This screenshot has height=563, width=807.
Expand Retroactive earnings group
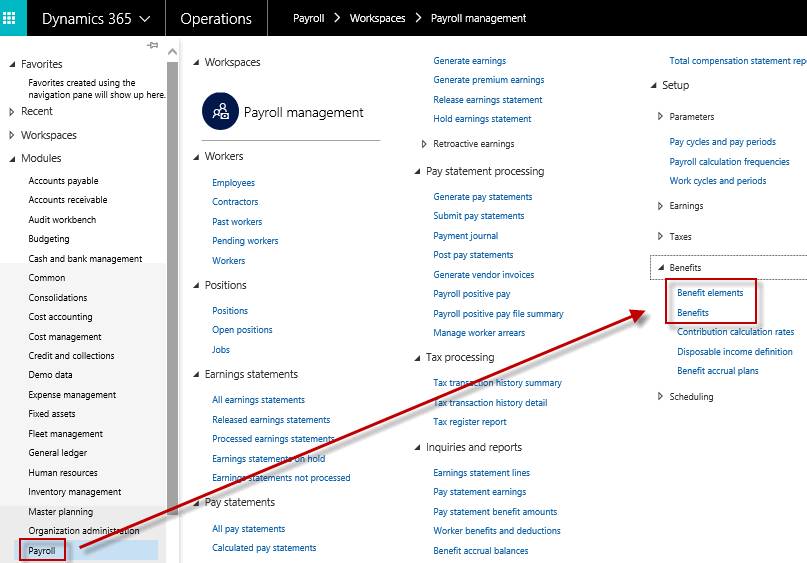pos(424,144)
